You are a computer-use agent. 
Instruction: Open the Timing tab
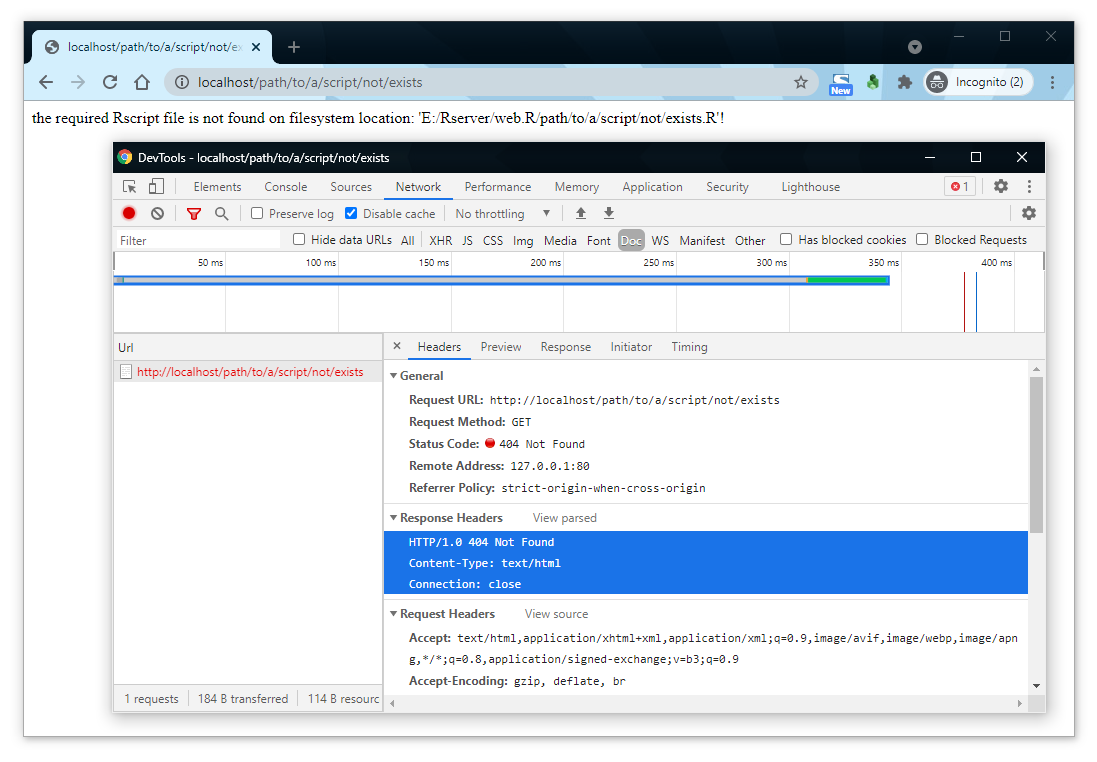pyautogui.click(x=689, y=347)
